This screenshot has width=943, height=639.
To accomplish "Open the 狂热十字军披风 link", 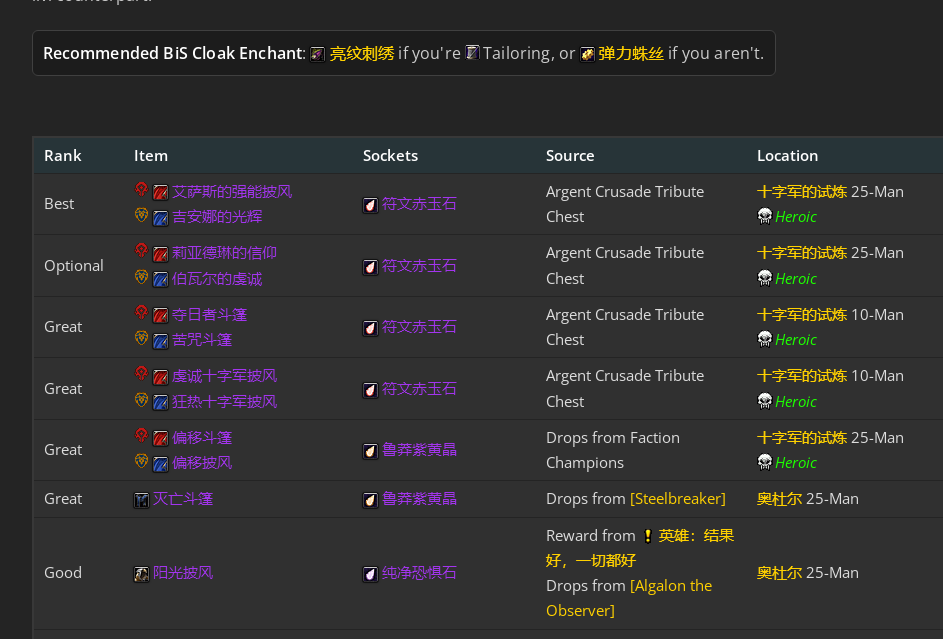I will (224, 402).
